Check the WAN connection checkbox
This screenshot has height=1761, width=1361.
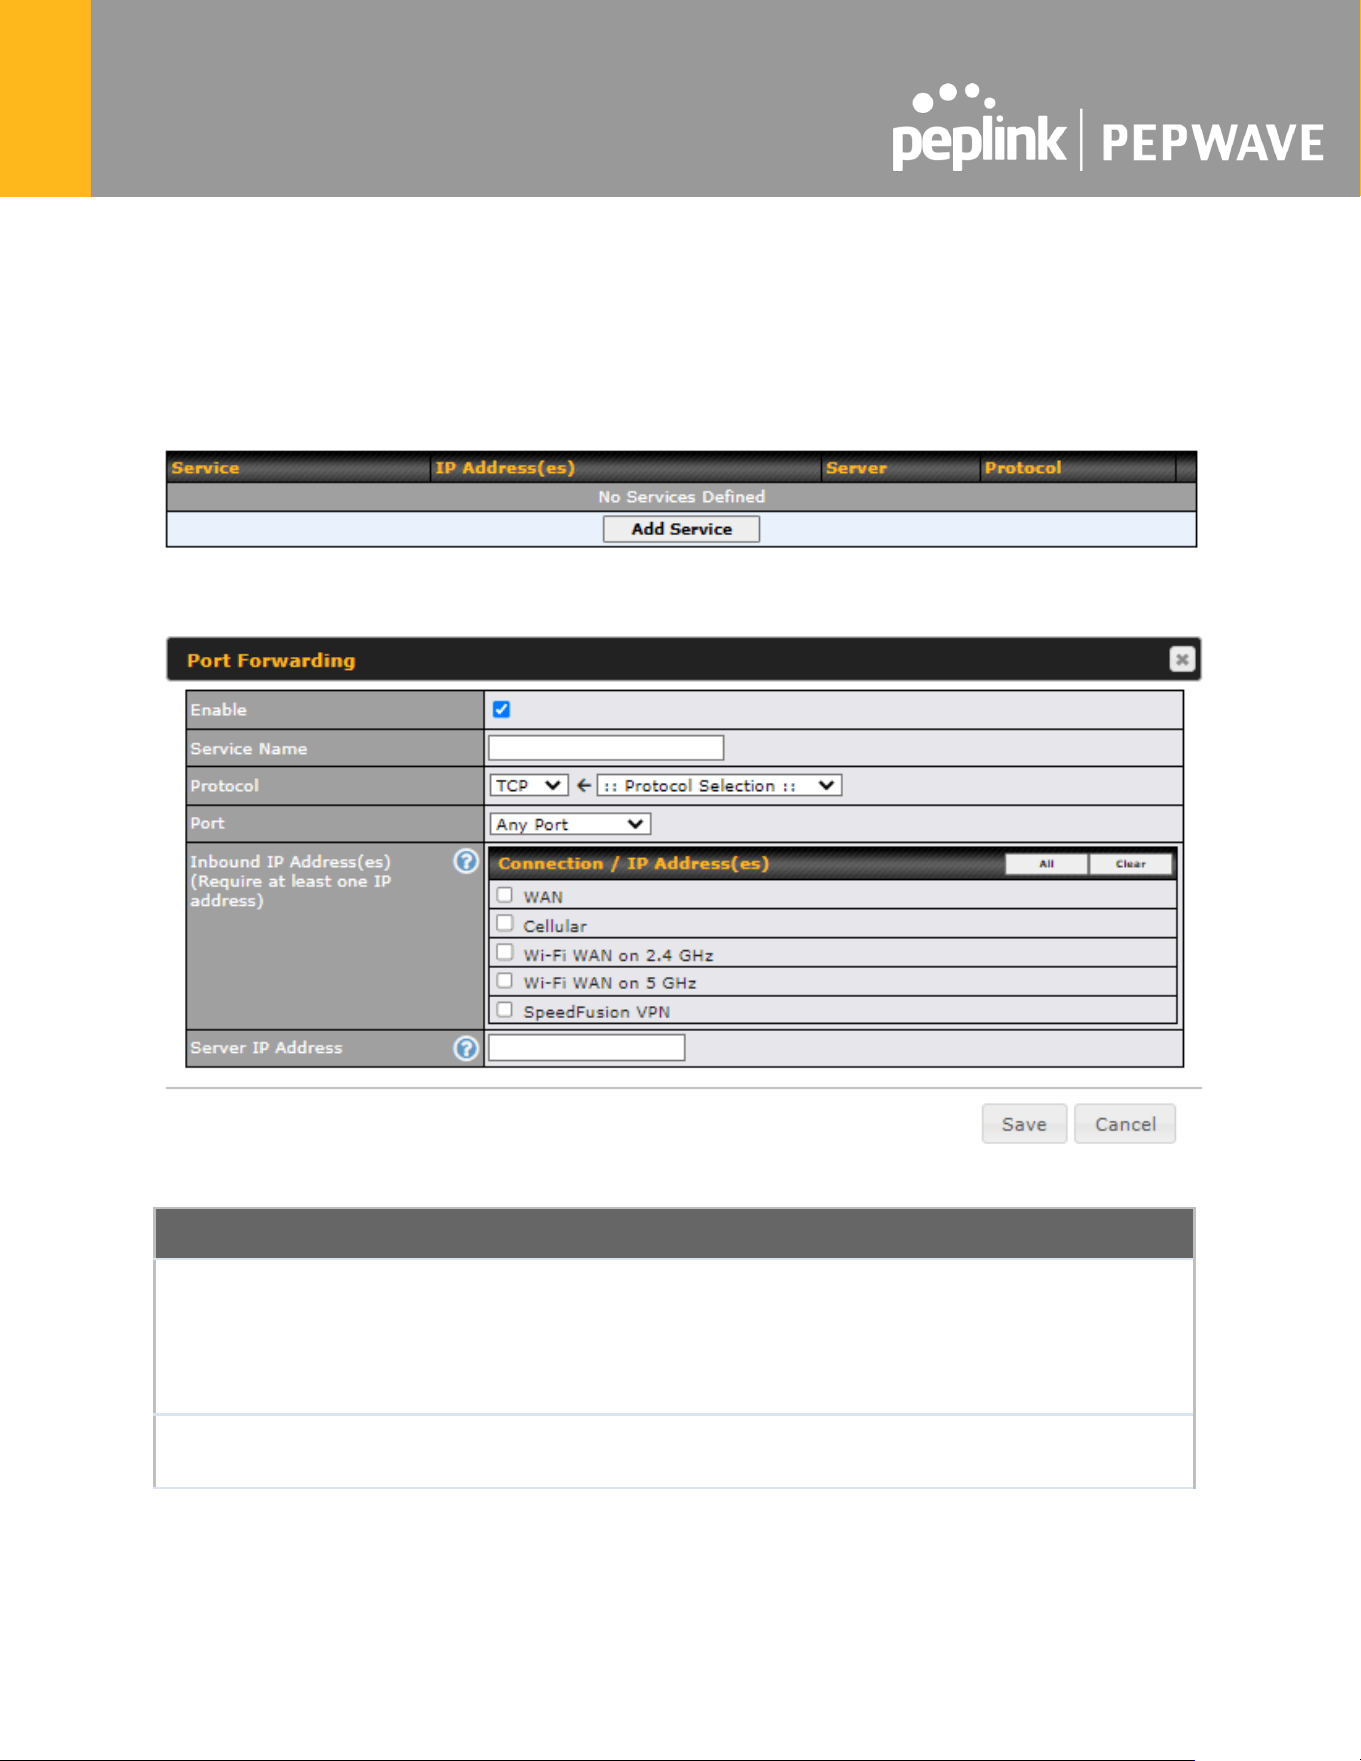(505, 895)
